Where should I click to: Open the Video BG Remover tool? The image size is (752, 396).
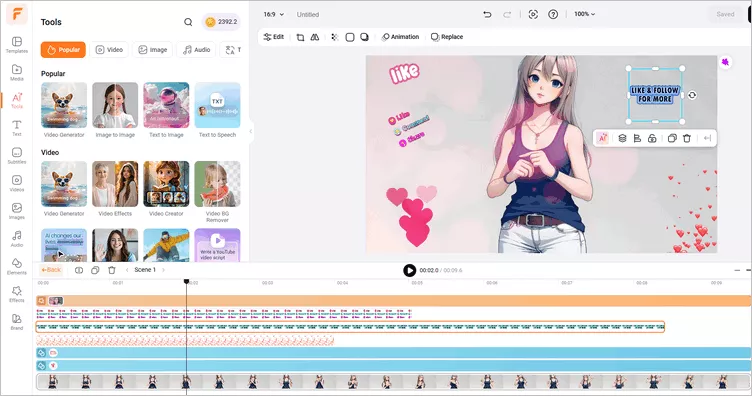[217, 192]
